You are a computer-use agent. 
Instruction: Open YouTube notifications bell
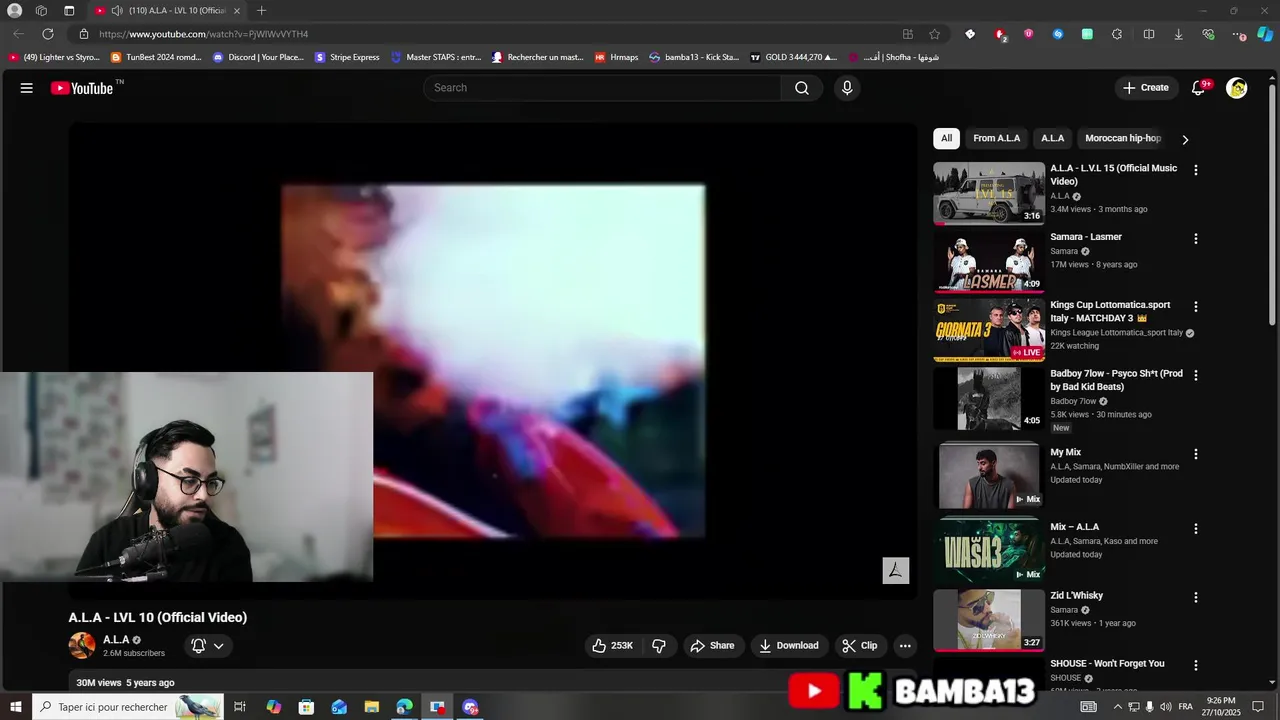1198,88
